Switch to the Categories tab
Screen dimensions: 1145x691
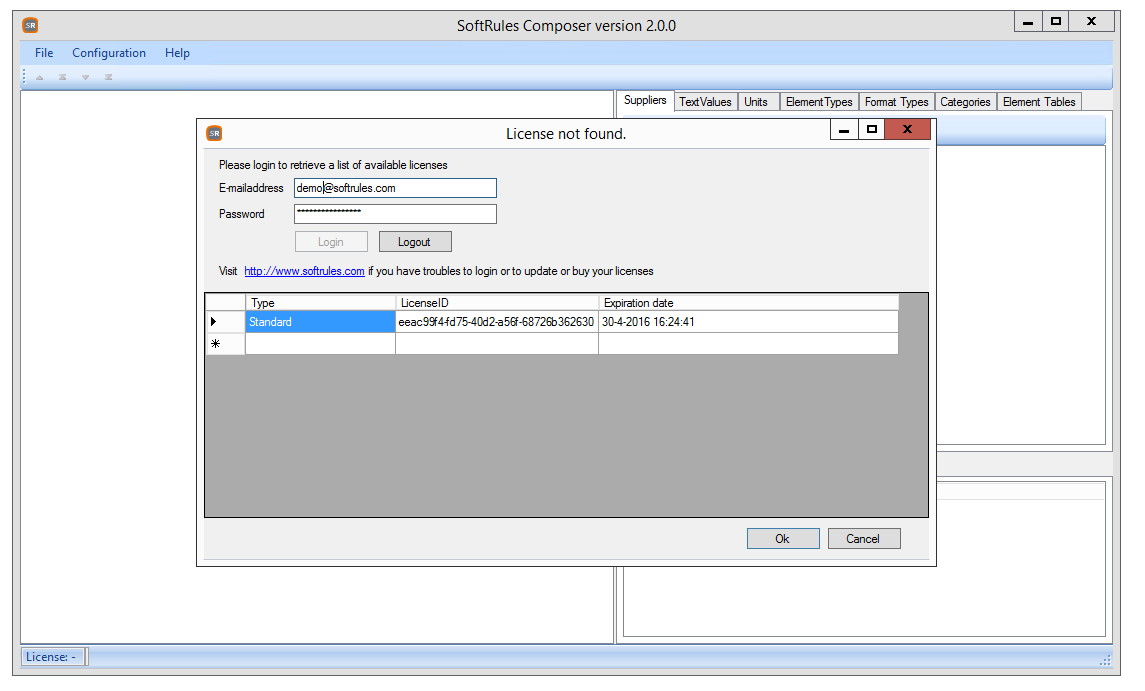click(965, 102)
